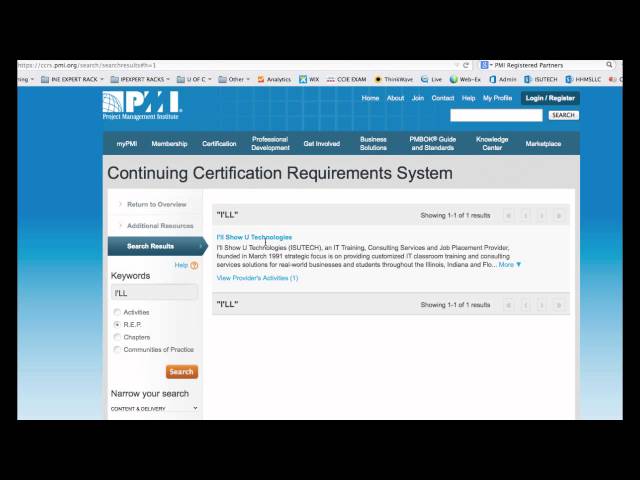Image resolution: width=640 pixels, height=480 pixels.
Task: Open the Professional Development menu
Action: [270, 144]
